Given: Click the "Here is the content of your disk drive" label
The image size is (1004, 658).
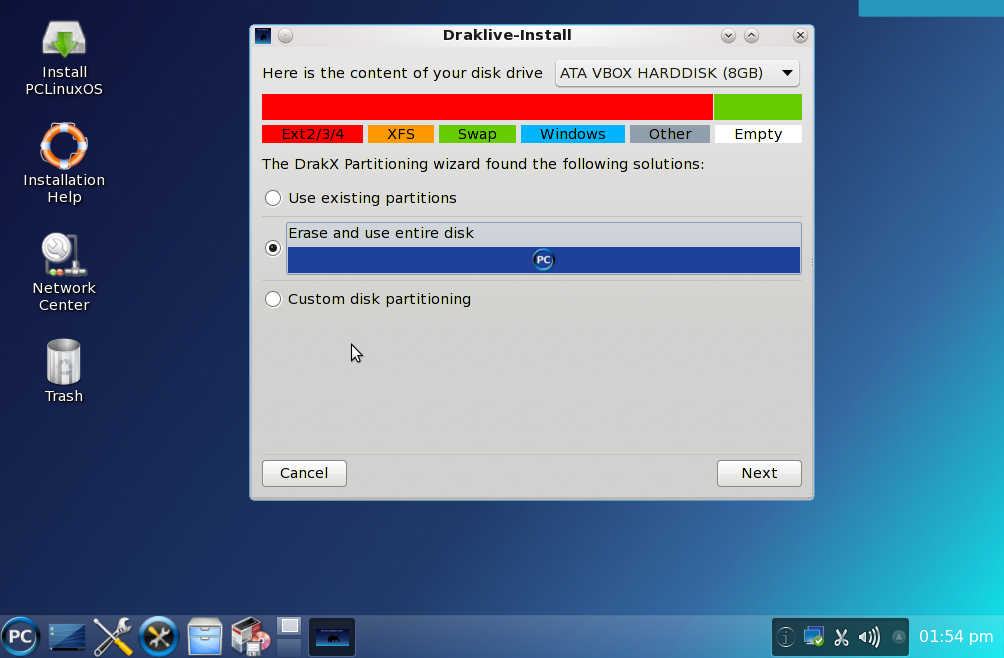Looking at the screenshot, I should (x=402, y=73).
